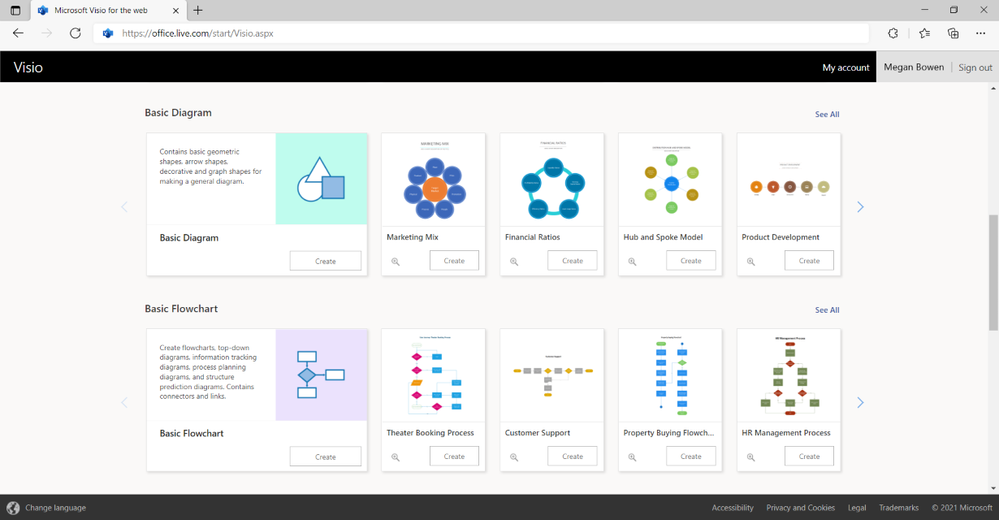
Task: Create a blank Basic Diagram
Action: point(326,261)
